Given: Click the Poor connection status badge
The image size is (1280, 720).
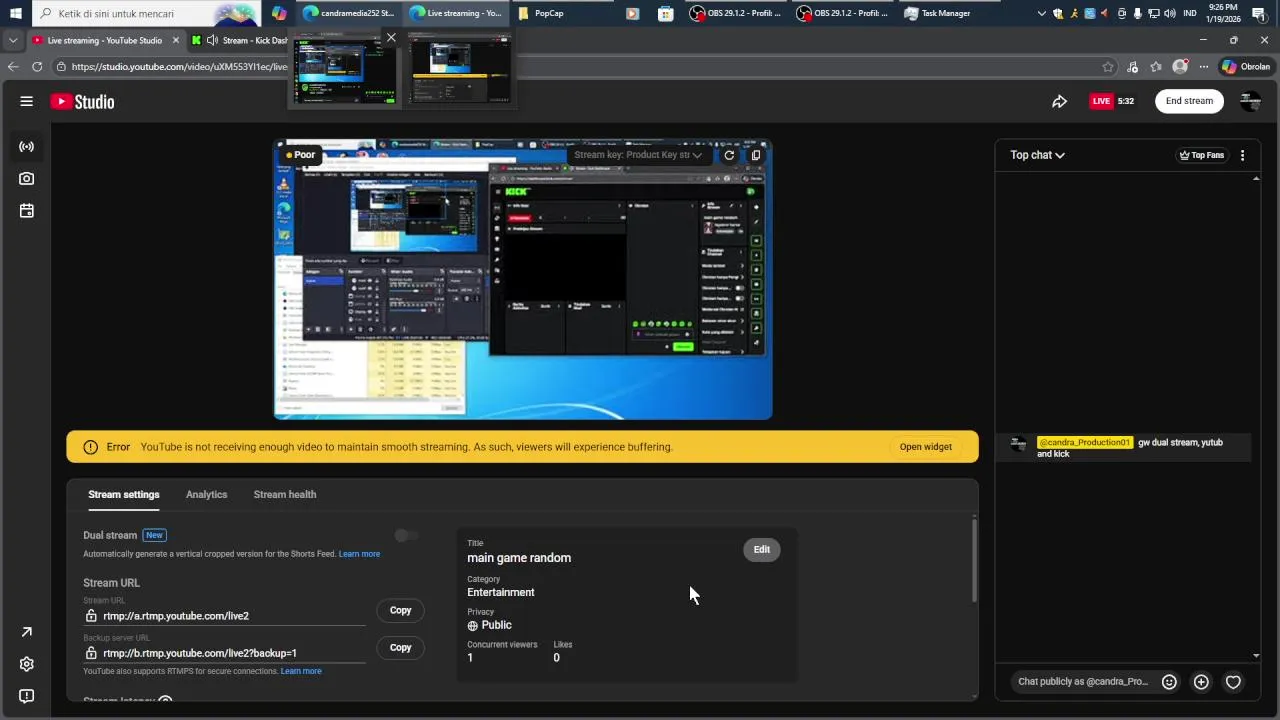Looking at the screenshot, I should (x=300, y=155).
